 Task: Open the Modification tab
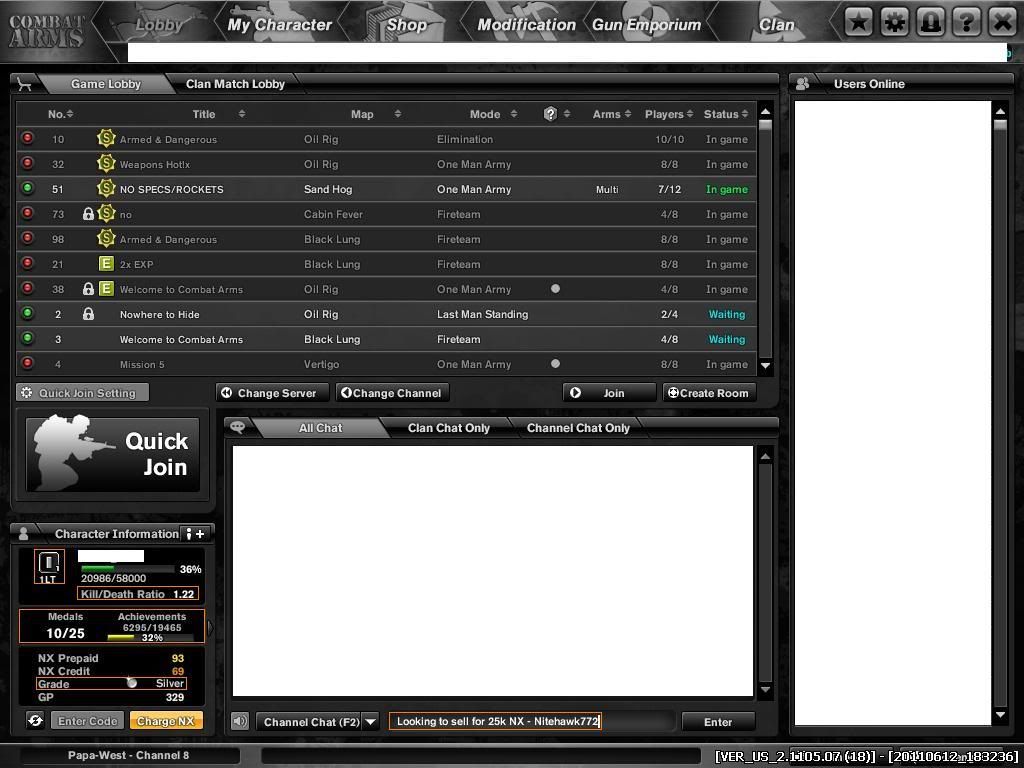click(x=526, y=25)
